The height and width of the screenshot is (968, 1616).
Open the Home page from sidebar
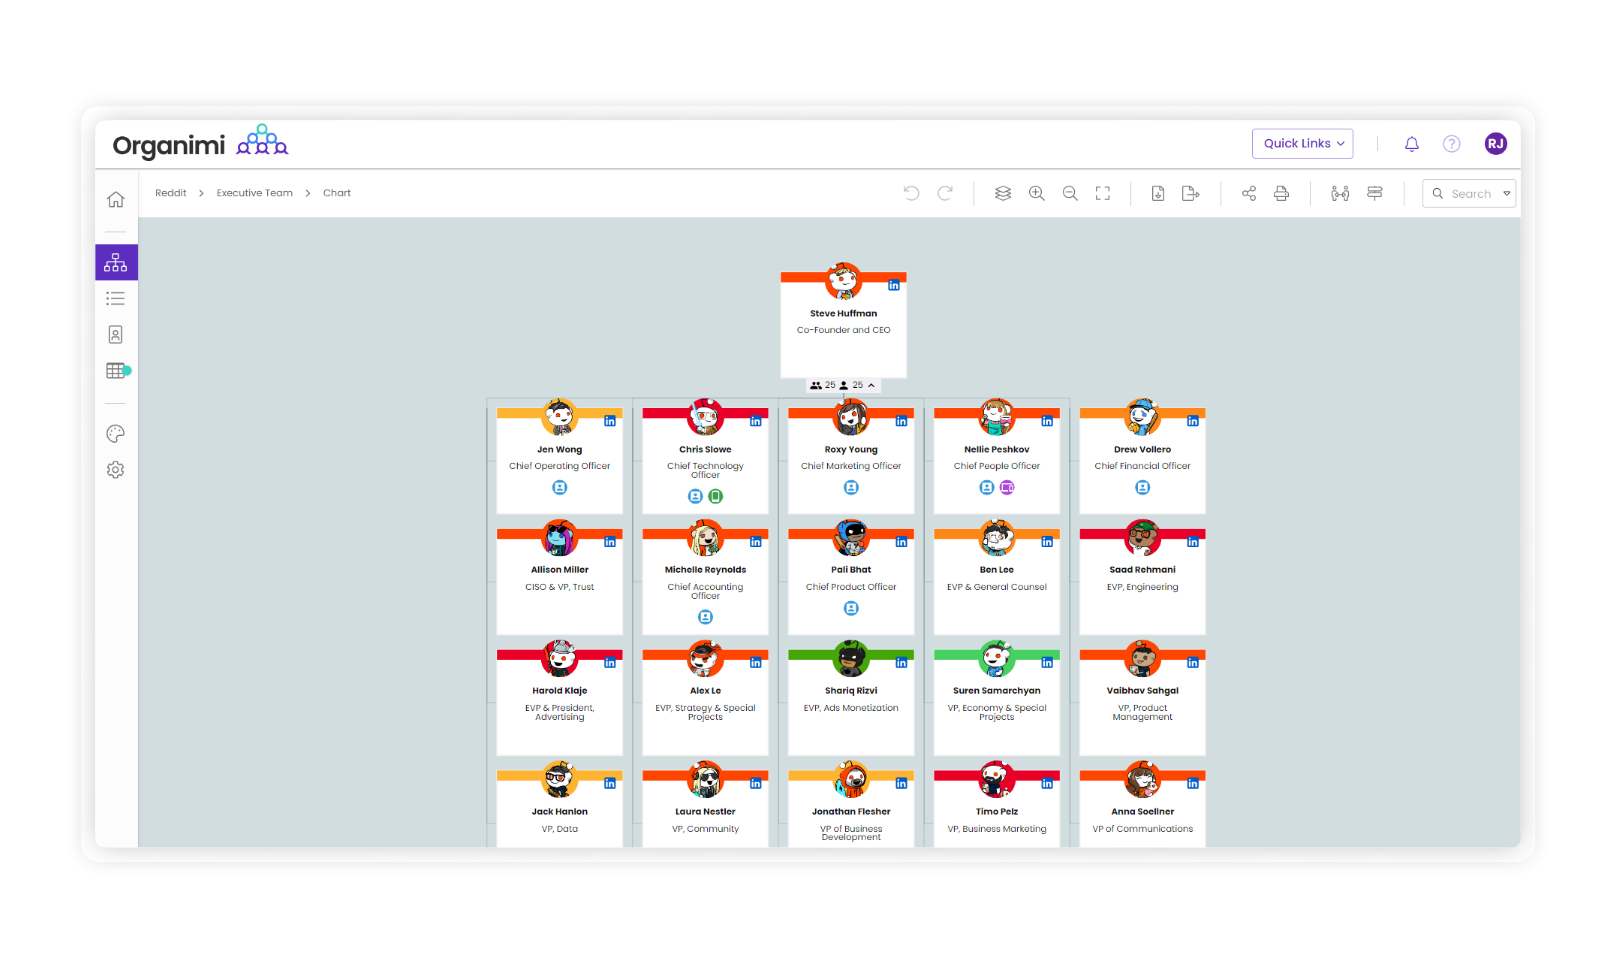point(116,200)
